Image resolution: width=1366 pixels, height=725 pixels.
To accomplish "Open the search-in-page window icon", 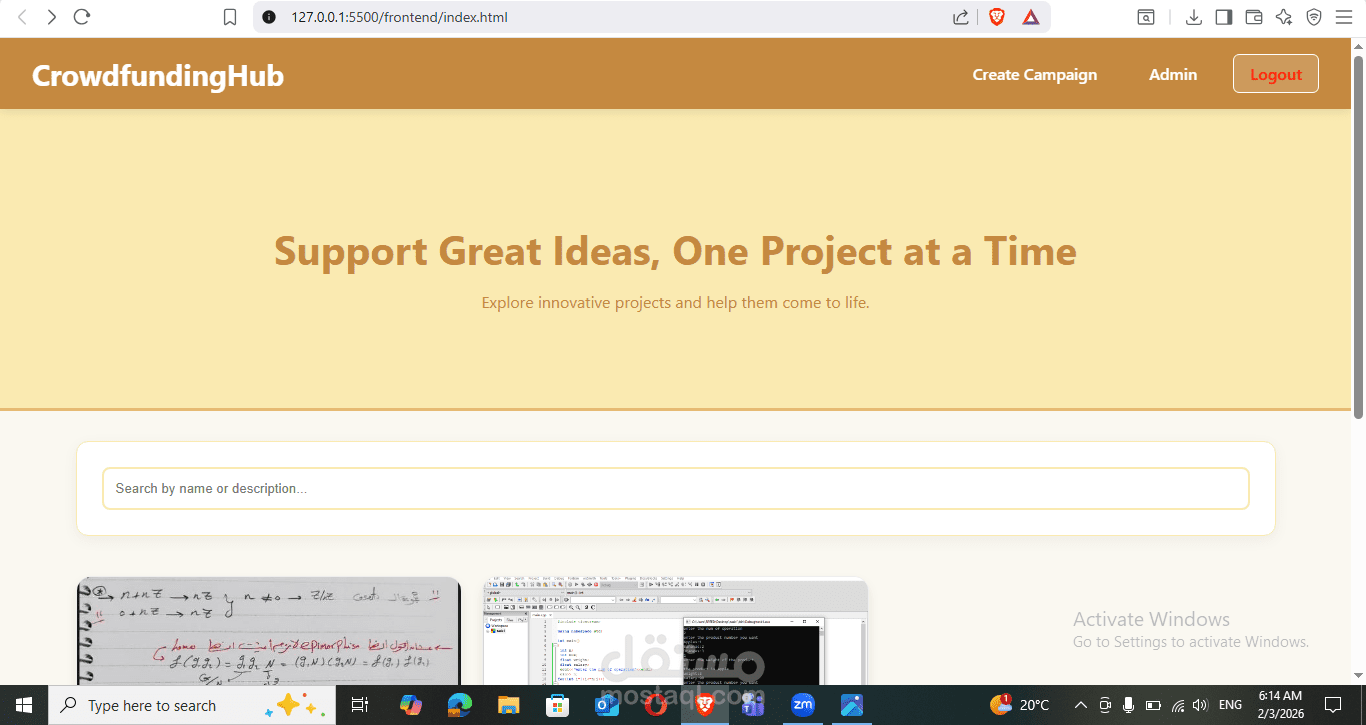I will [1146, 17].
